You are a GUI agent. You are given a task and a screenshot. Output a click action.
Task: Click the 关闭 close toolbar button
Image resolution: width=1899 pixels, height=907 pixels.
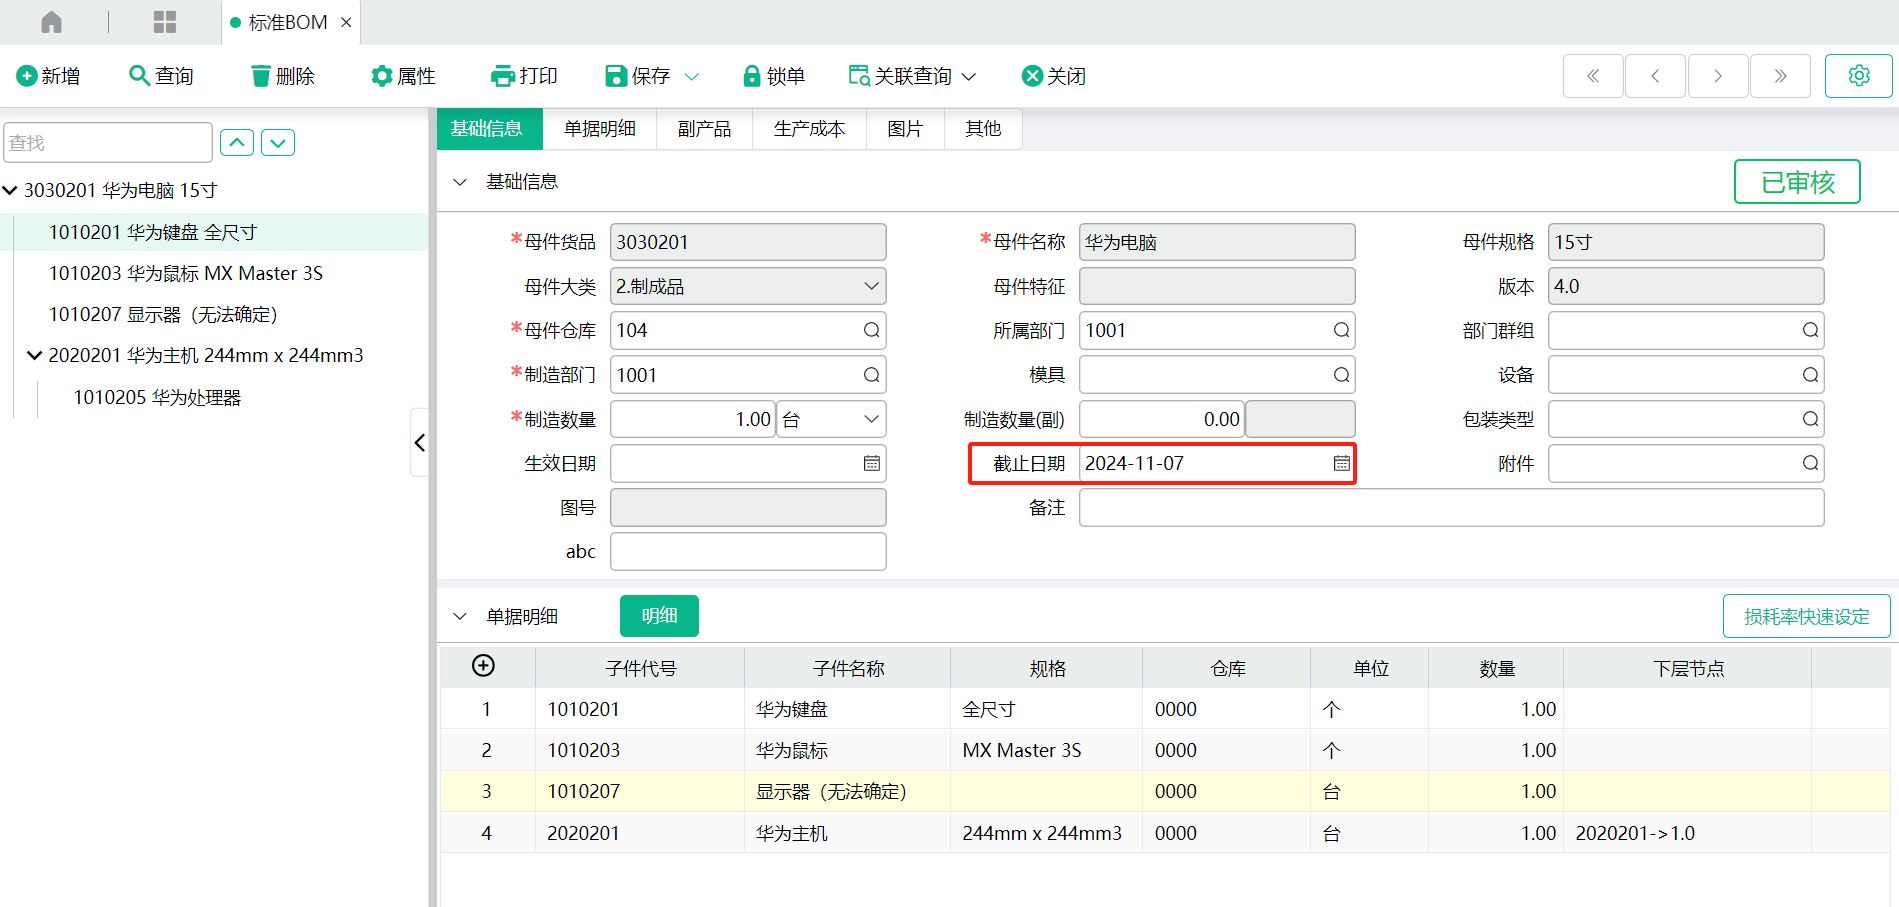point(1054,76)
